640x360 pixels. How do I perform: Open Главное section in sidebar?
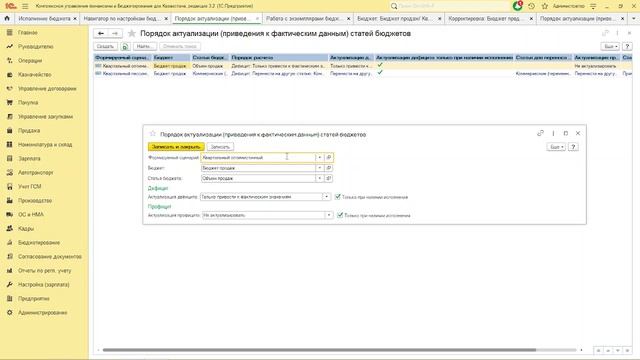tap(27, 32)
